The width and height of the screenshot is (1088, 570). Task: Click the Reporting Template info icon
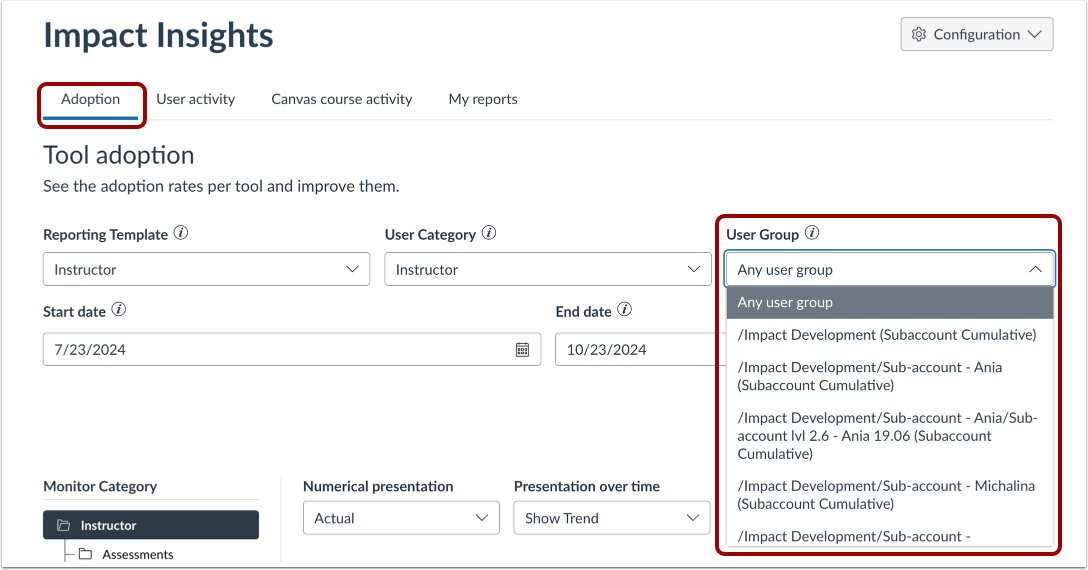[x=181, y=234]
